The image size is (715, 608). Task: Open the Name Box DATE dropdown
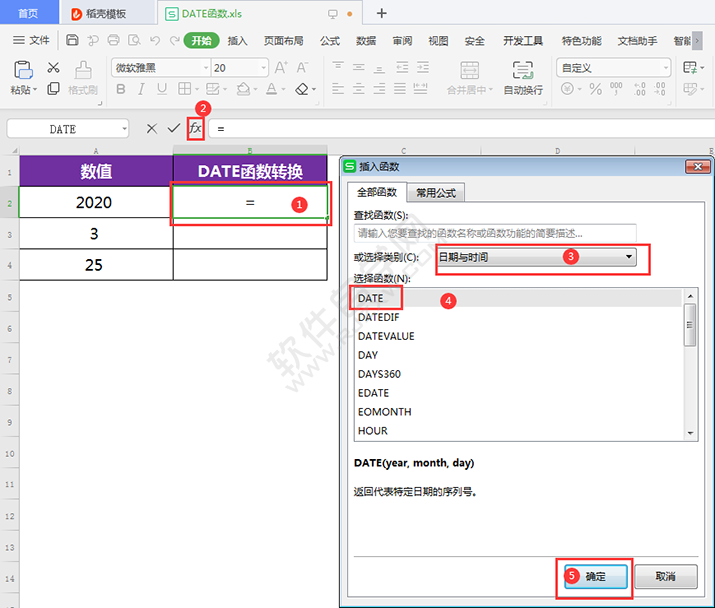click(124, 129)
